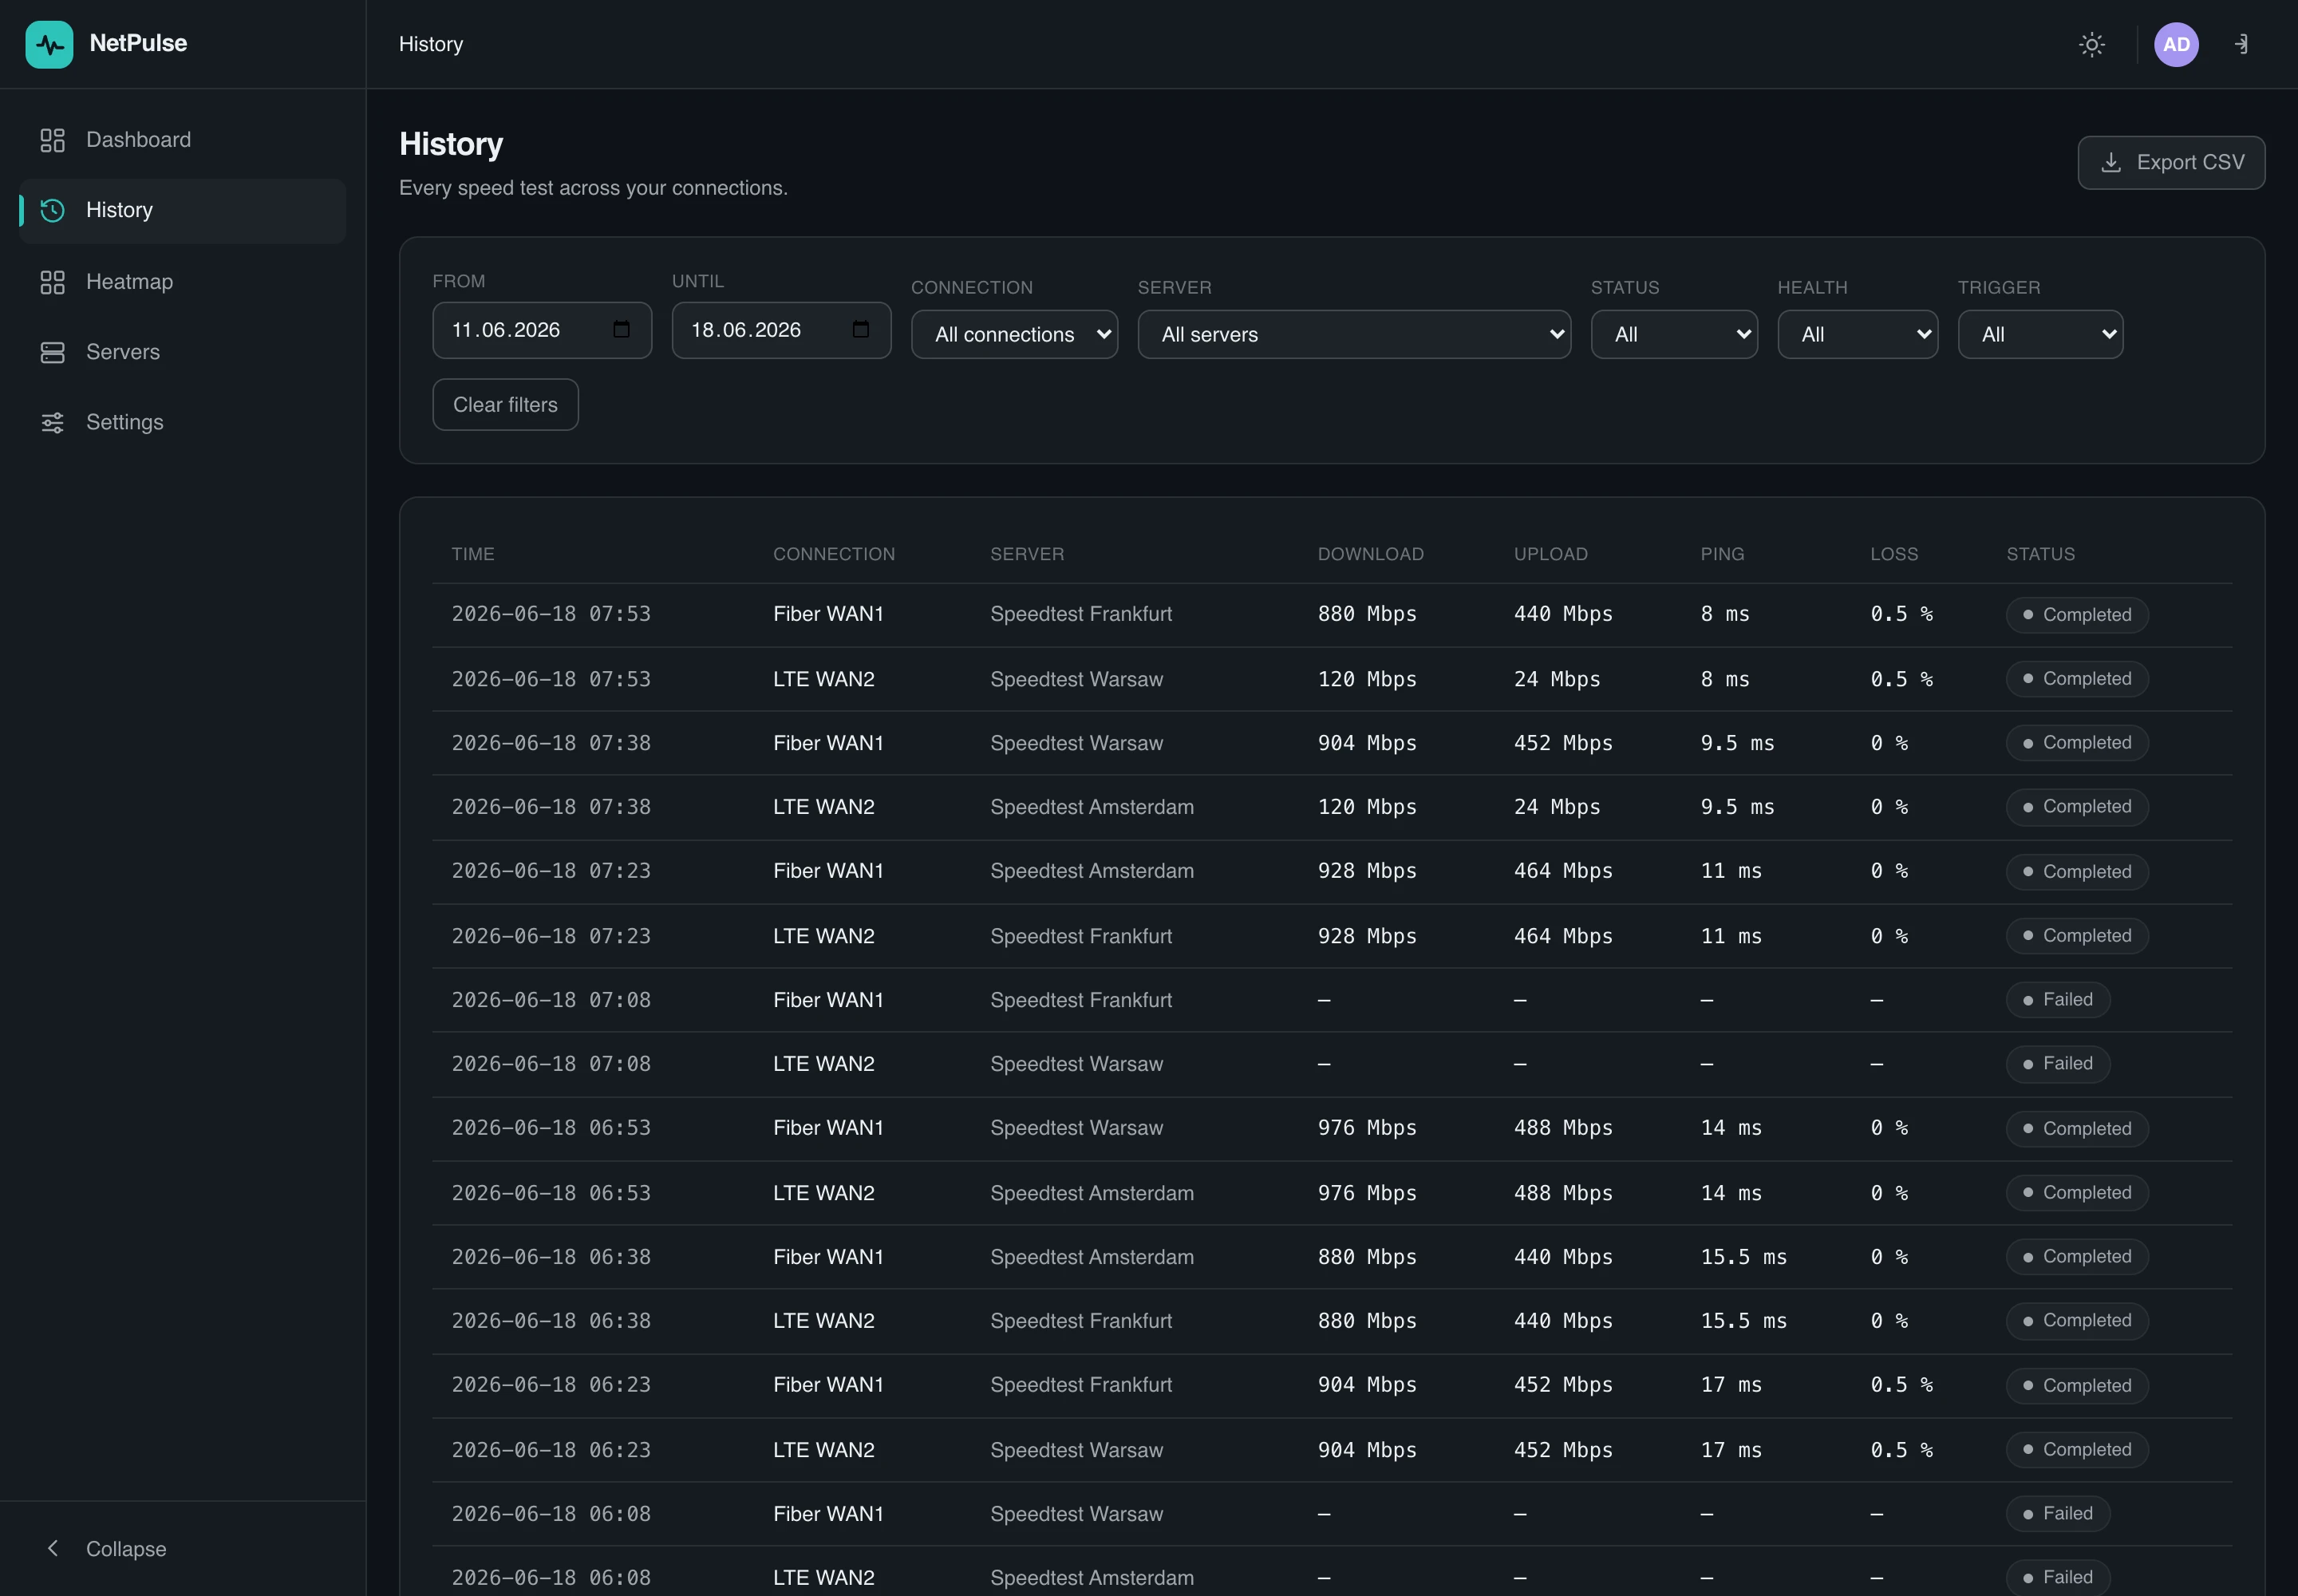The image size is (2298, 1596).
Task: Click the Collapse chevron icon
Action: click(x=53, y=1548)
